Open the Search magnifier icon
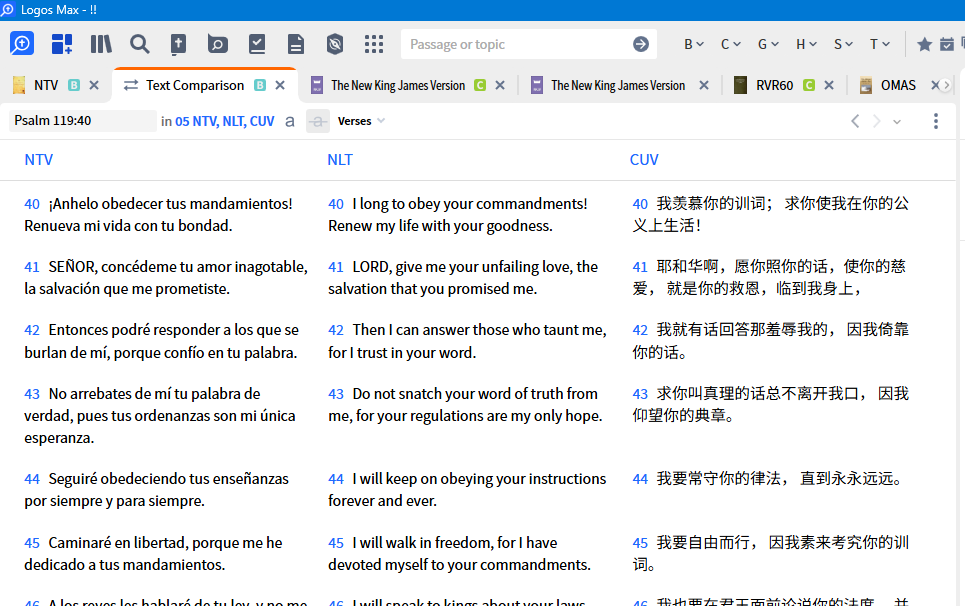The width and height of the screenshot is (965, 606). (140, 44)
